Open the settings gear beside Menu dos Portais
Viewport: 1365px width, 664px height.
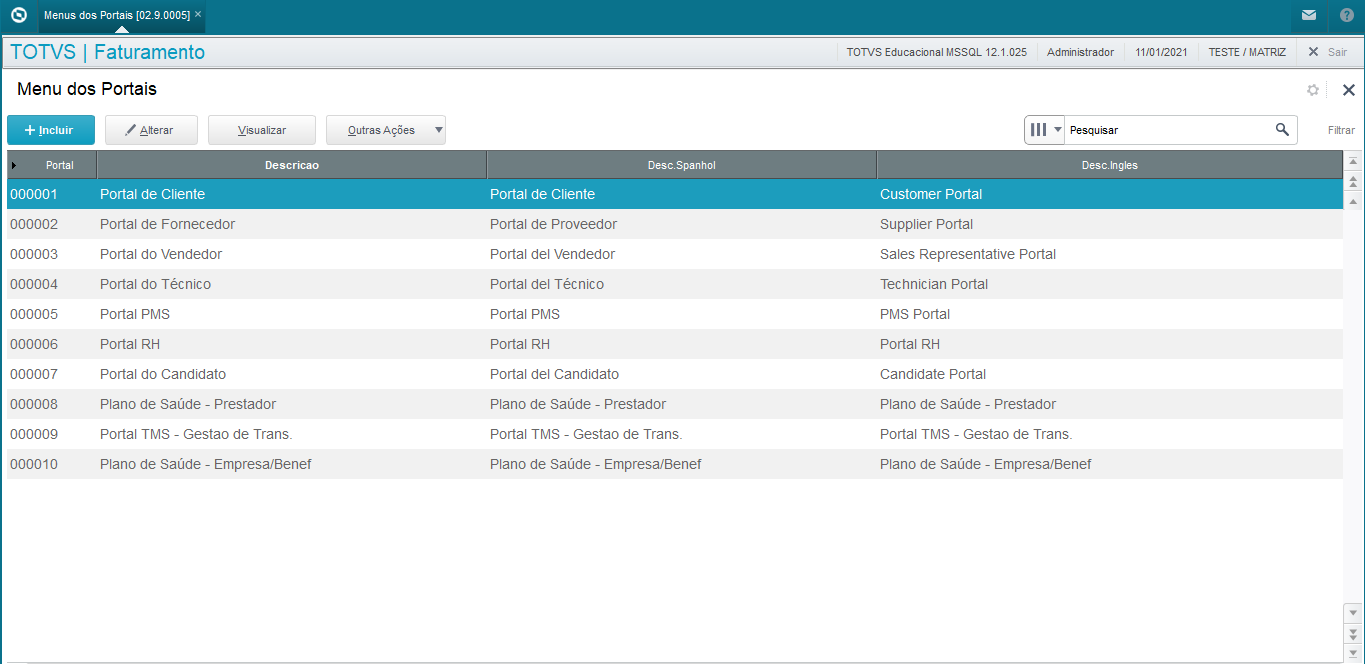(1313, 90)
